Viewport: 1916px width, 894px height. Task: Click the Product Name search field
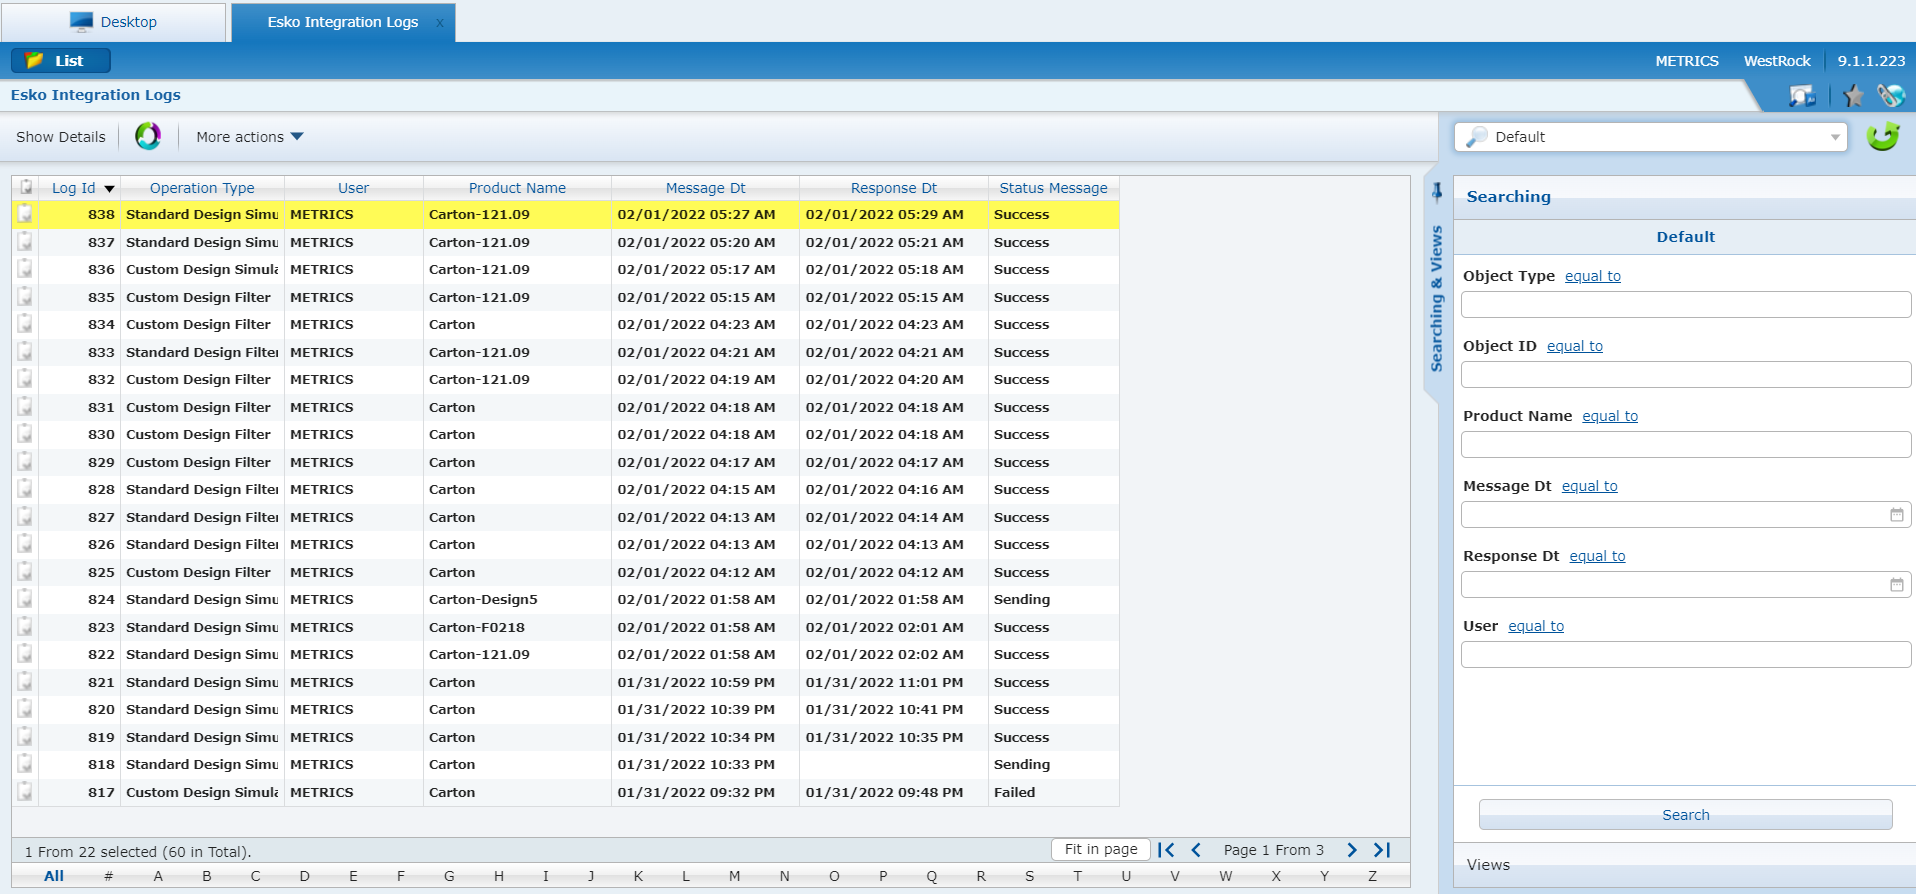[x=1685, y=445]
